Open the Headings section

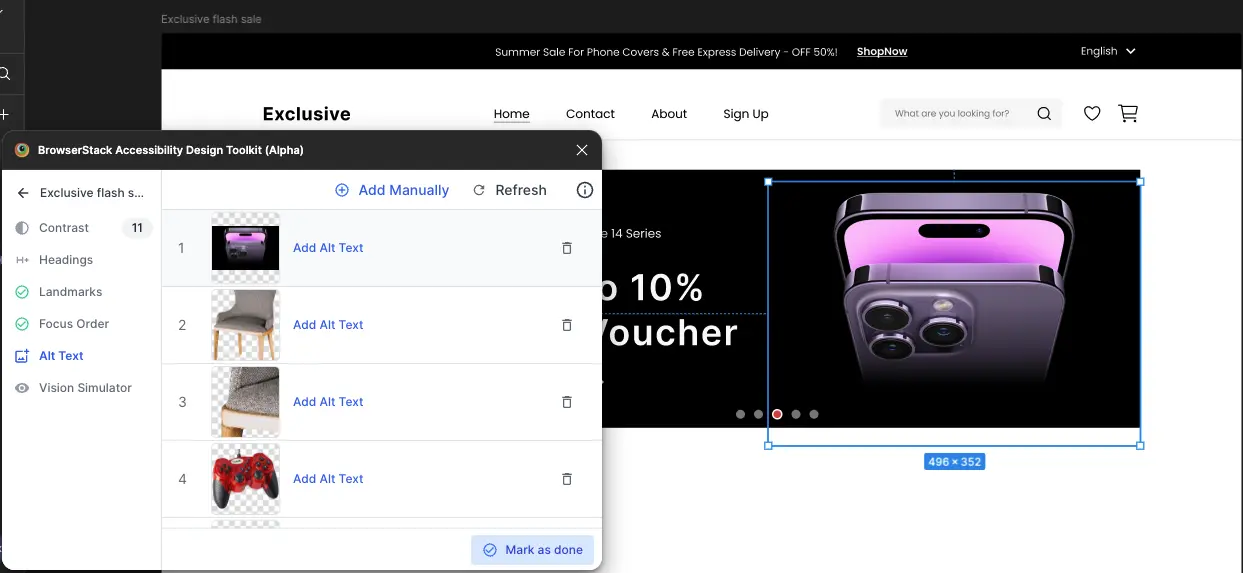(65, 260)
